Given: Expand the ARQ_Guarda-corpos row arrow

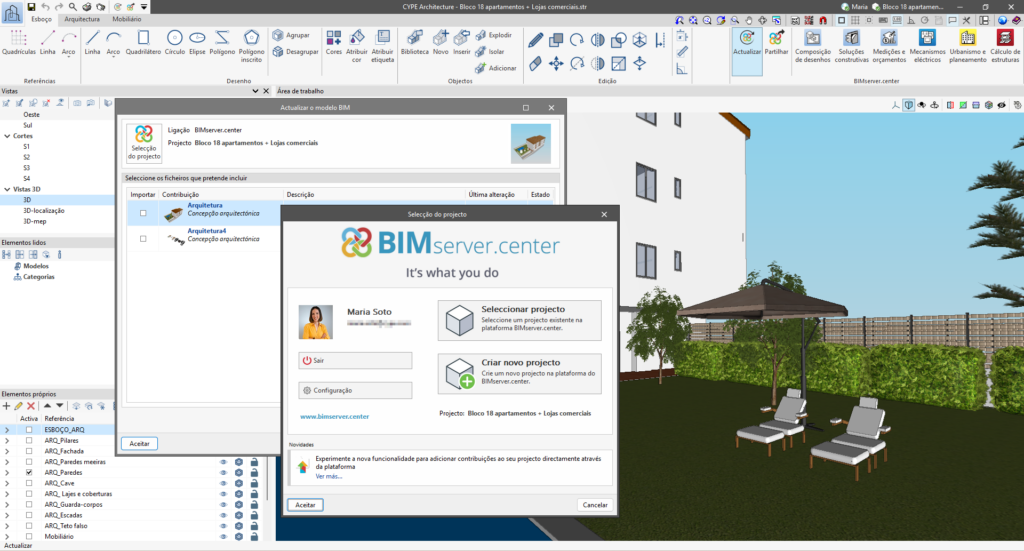Looking at the screenshot, I should point(7,505).
